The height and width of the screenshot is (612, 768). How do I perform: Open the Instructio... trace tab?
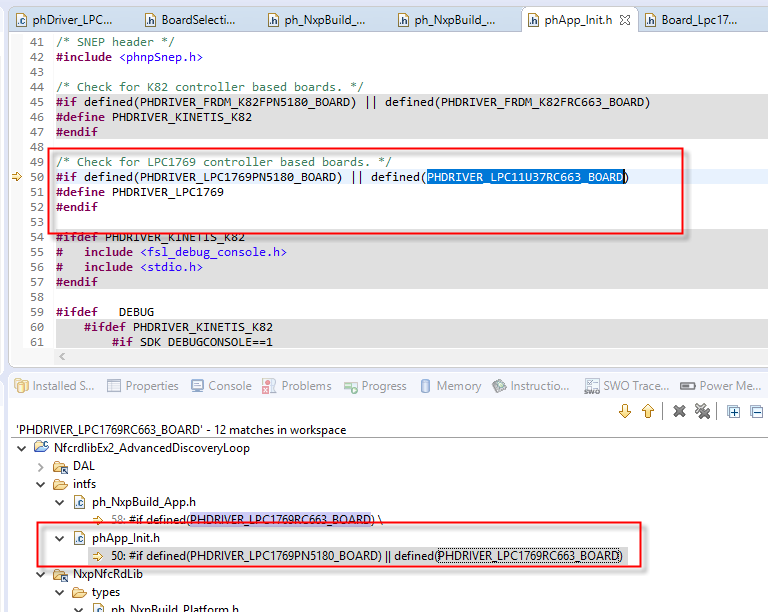pyautogui.click(x=531, y=386)
